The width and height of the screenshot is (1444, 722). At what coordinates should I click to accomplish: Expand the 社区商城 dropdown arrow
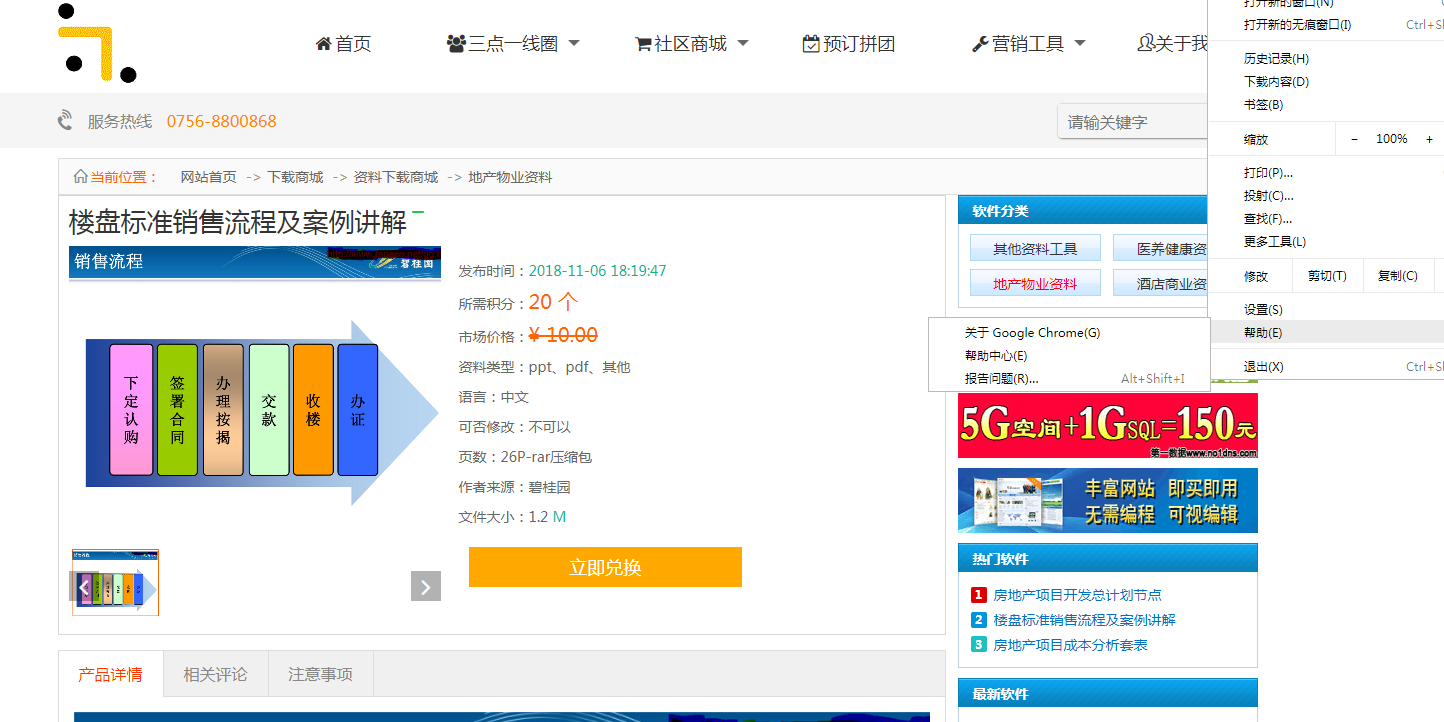[743, 44]
